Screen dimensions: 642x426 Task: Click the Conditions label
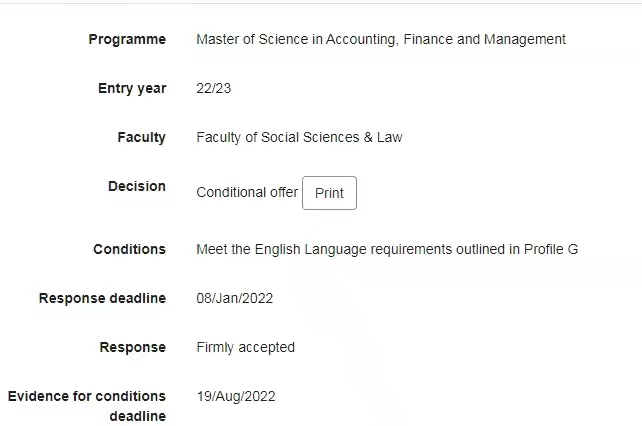pyautogui.click(x=129, y=249)
